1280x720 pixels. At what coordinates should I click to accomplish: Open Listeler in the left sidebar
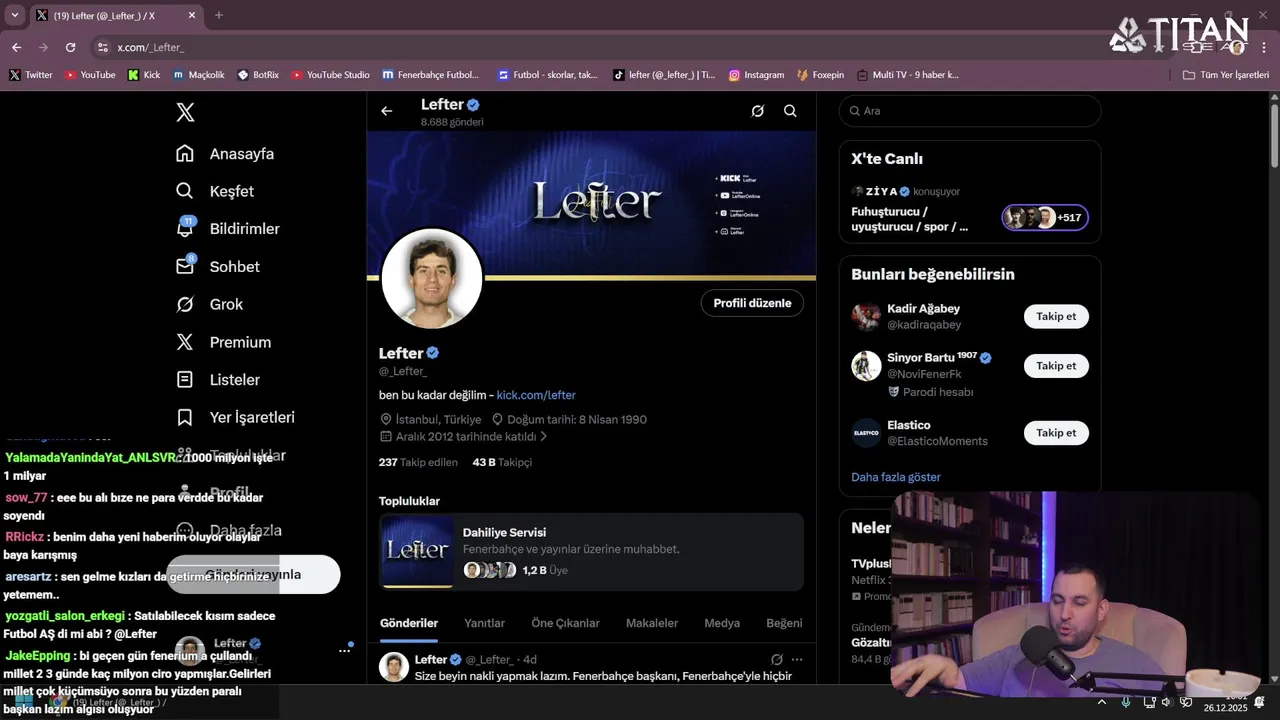pyautogui.click(x=217, y=380)
